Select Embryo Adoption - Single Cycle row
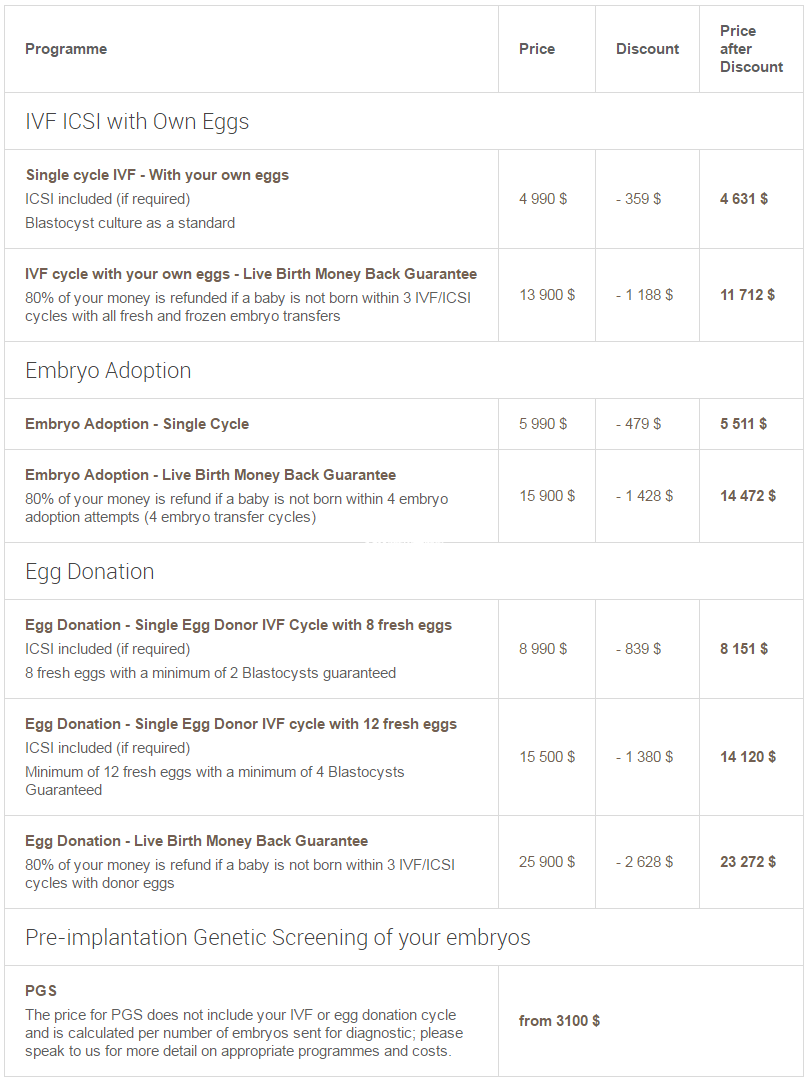 pos(137,424)
